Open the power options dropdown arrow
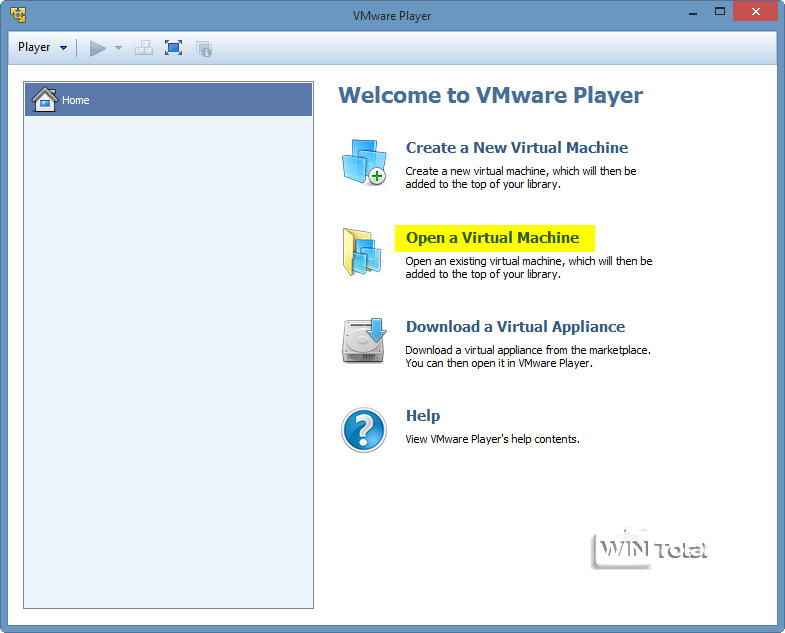This screenshot has height=633, width=785. pos(119,48)
